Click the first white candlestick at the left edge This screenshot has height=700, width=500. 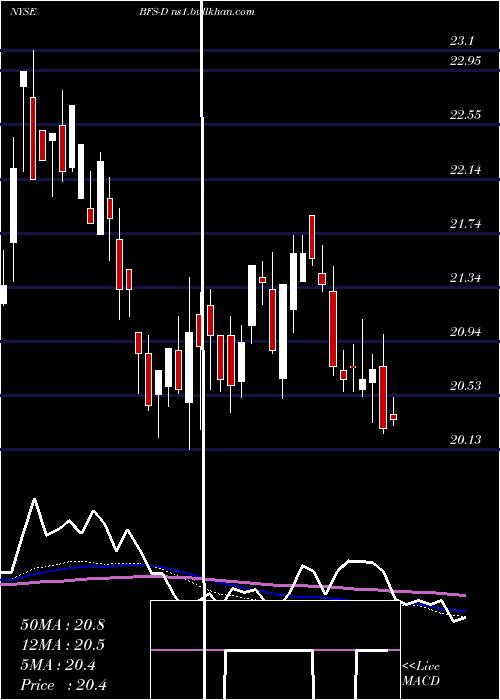[4, 295]
